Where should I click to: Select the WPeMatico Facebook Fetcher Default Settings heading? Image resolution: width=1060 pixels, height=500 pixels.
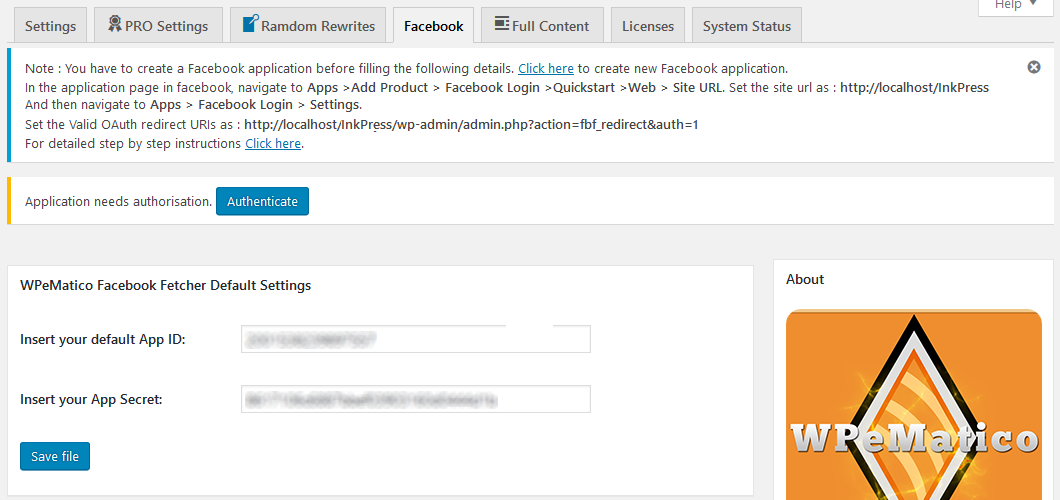pyautogui.click(x=166, y=285)
